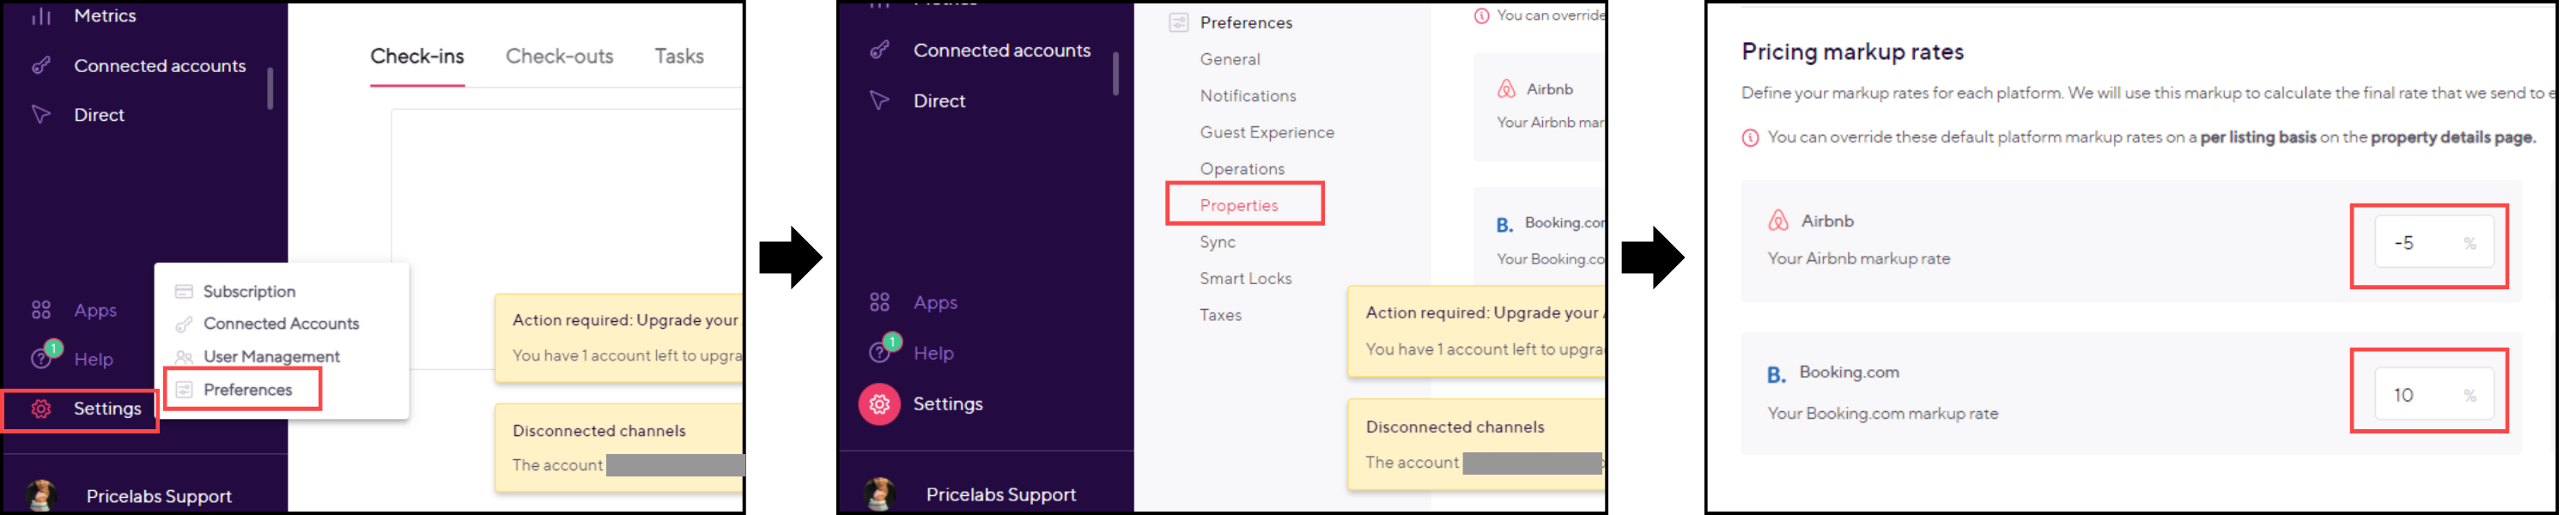Select Notifications in the Preferences submenu
Screen dimensions: 2576x515
[x=1248, y=96]
